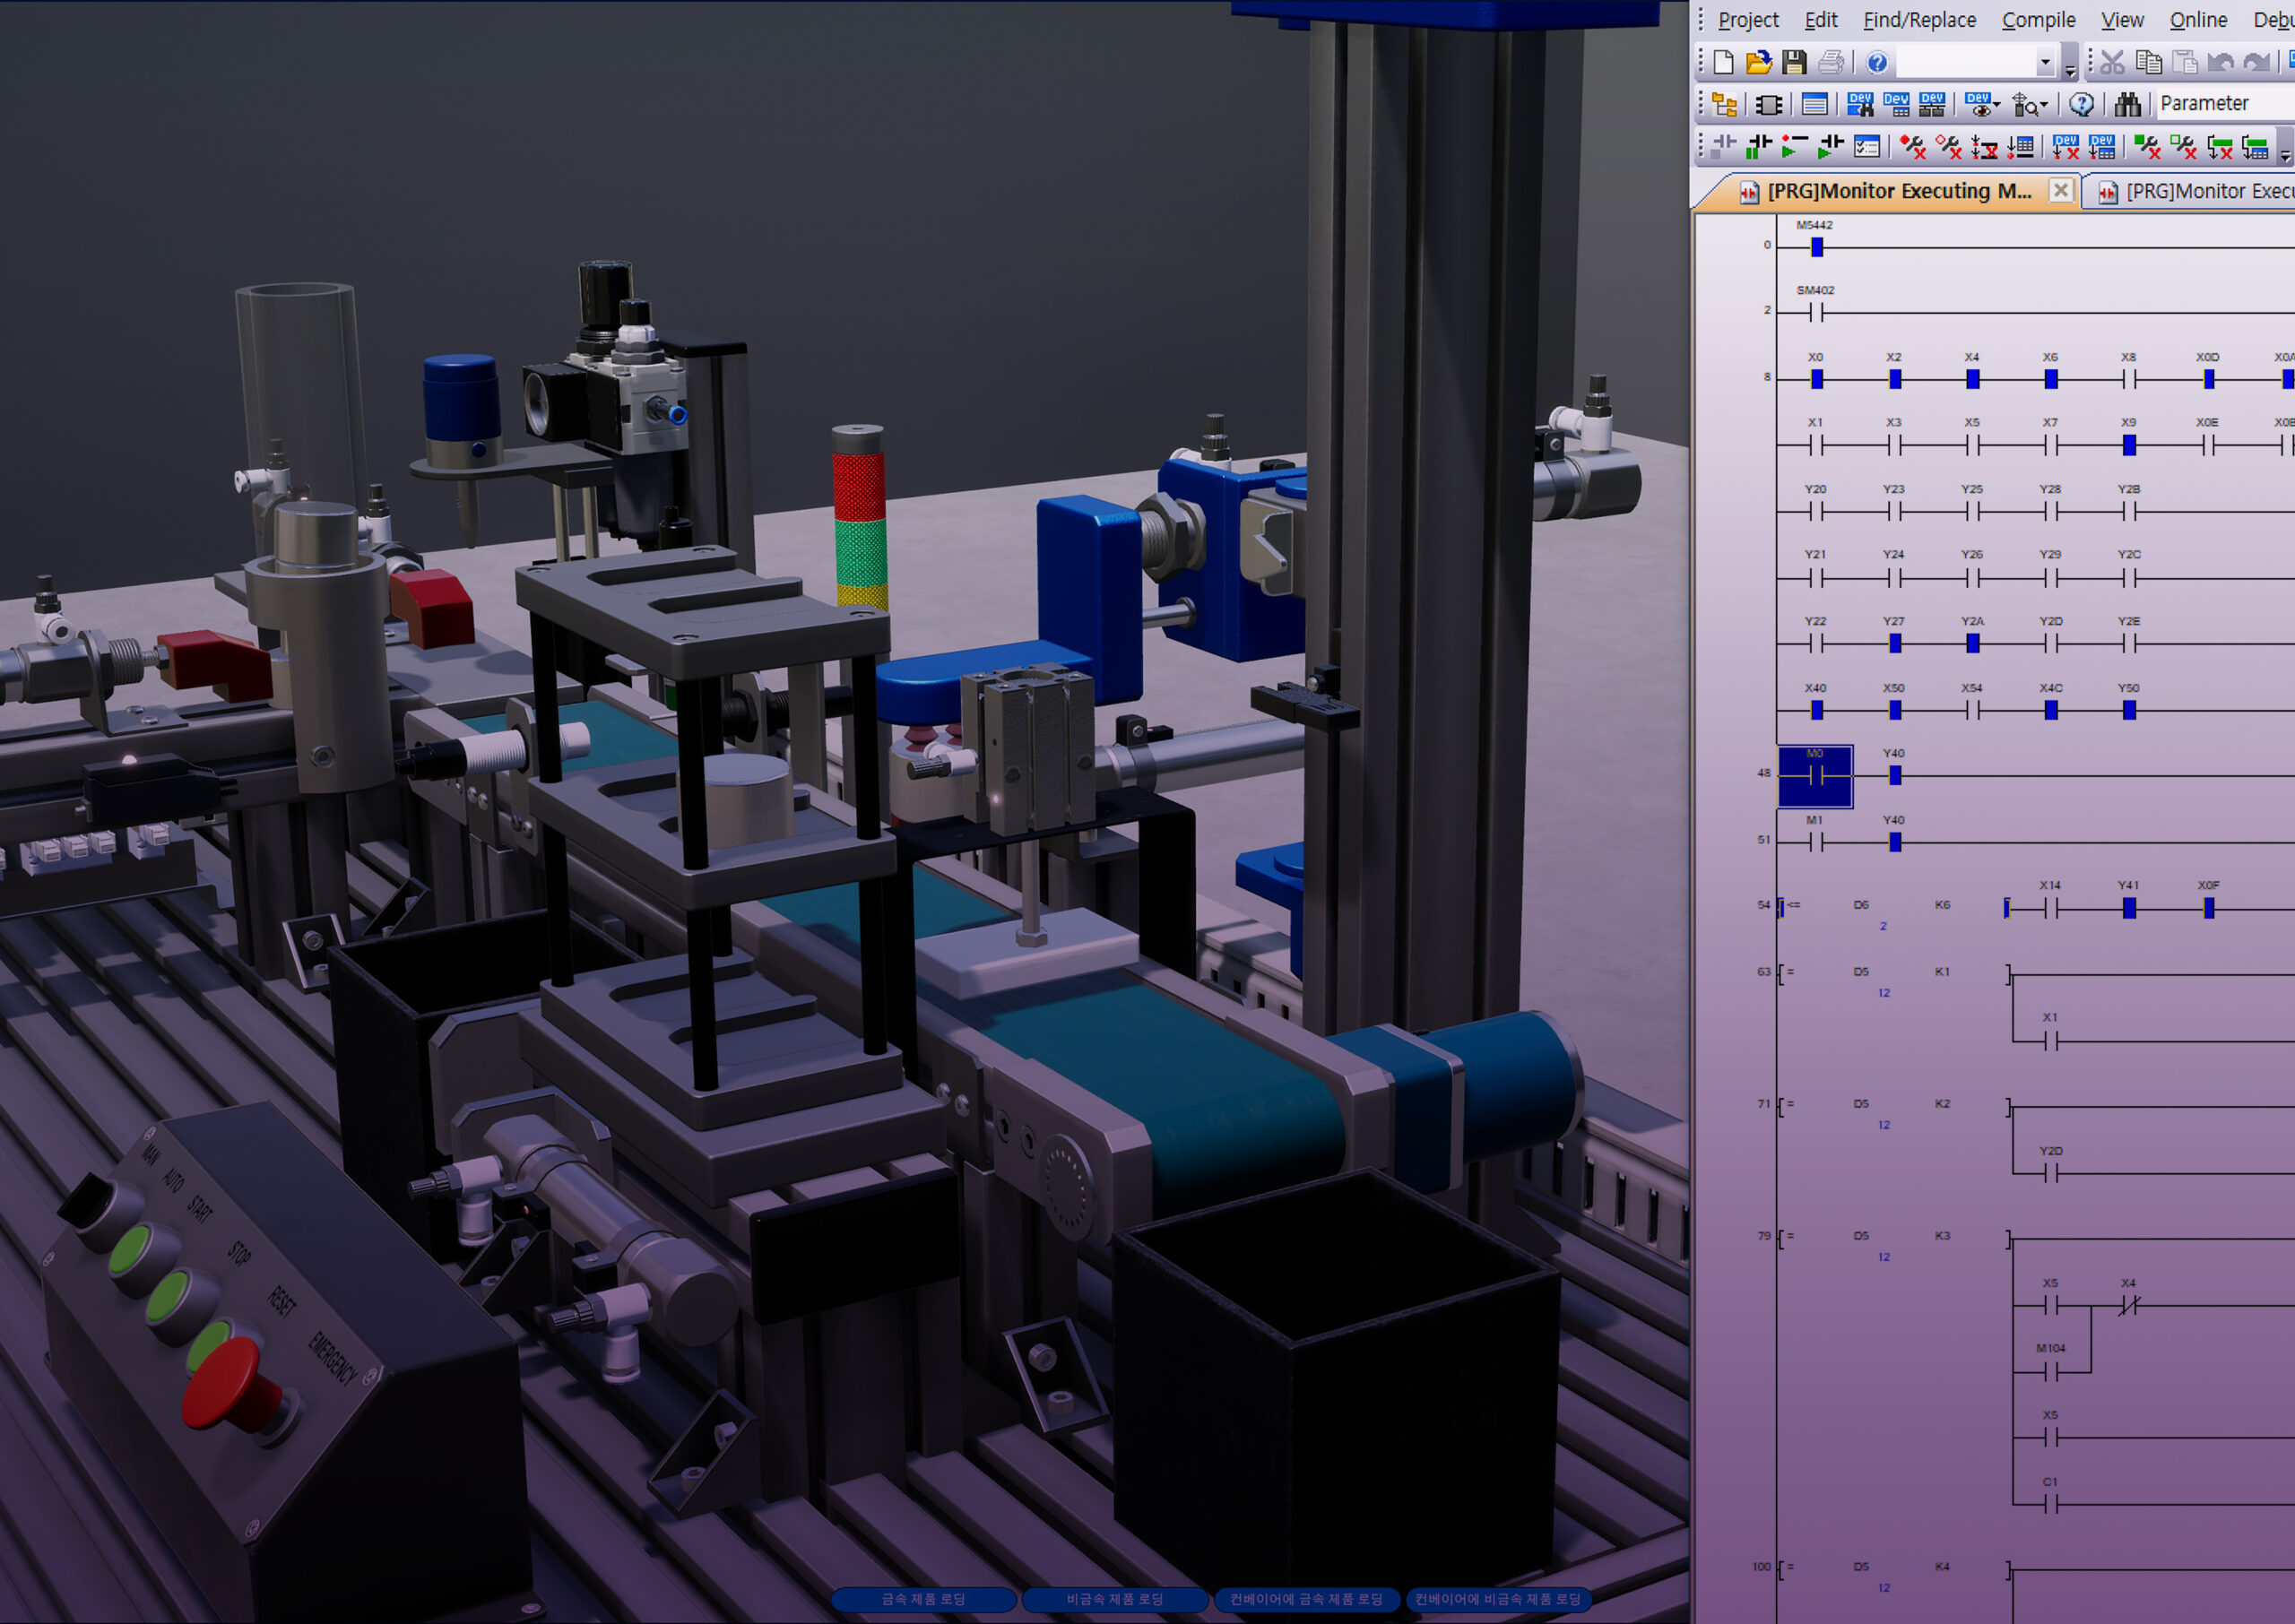Click the PLC chip icon
Screen dimensions: 2295x1624
1769,104
